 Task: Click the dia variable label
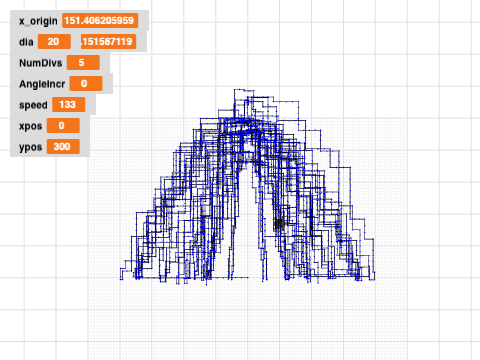point(26,42)
